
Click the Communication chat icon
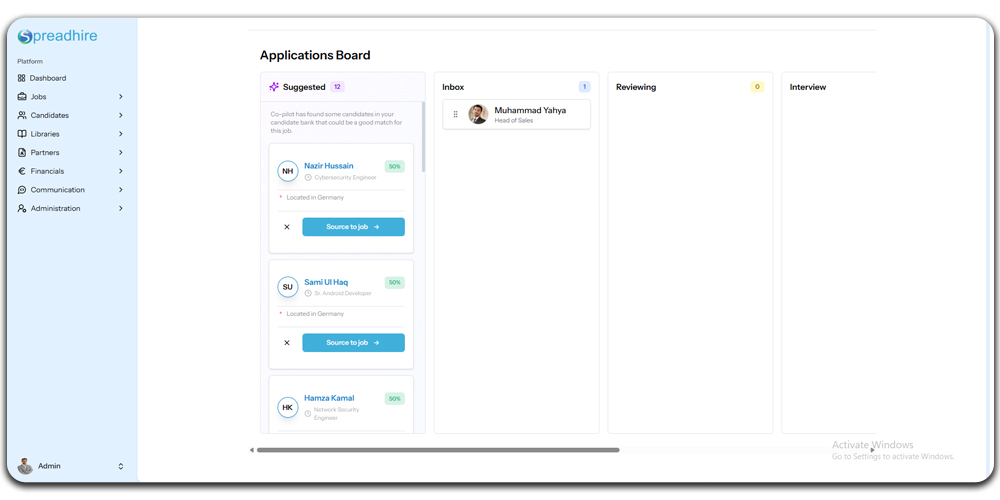22,190
